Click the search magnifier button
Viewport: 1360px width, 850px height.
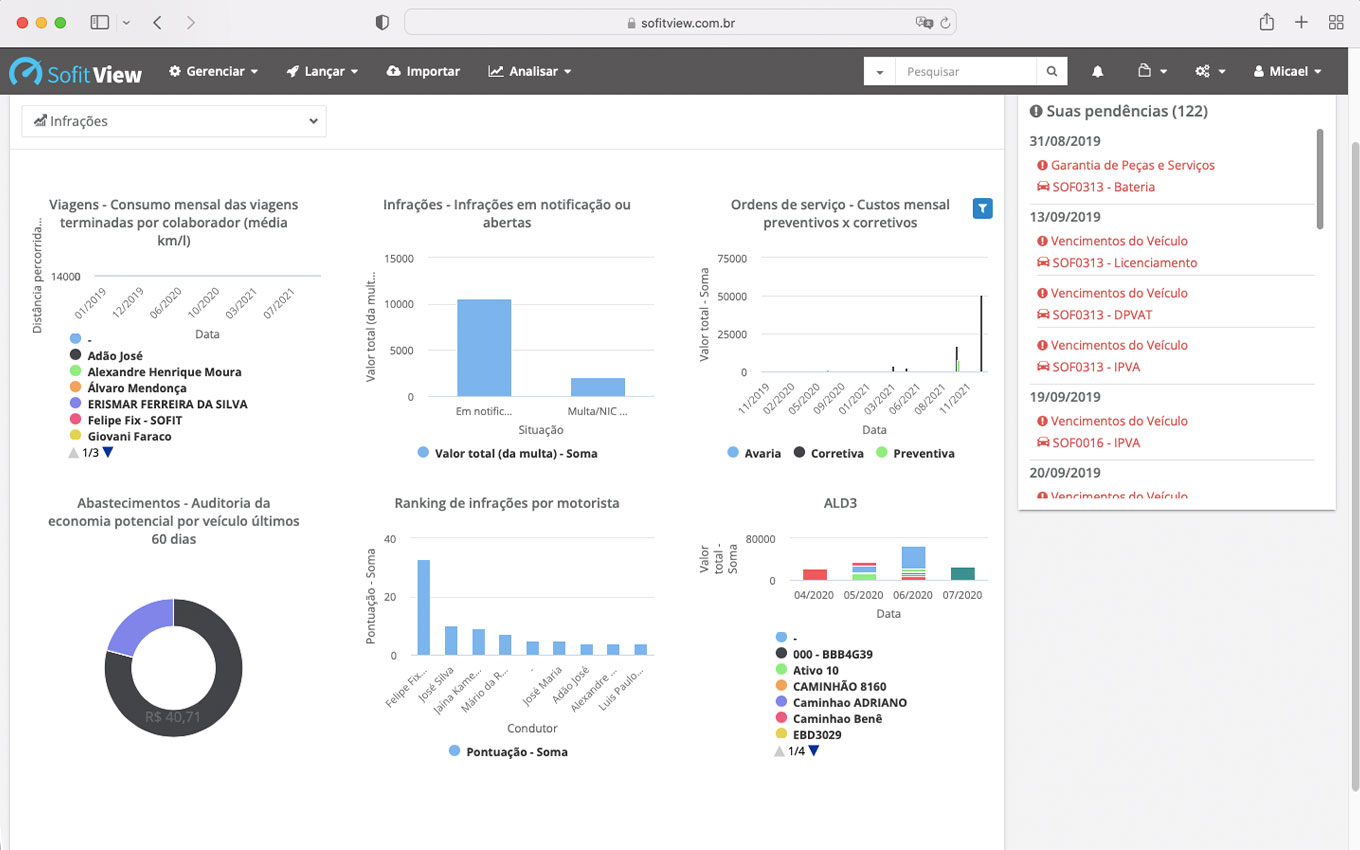(1052, 72)
